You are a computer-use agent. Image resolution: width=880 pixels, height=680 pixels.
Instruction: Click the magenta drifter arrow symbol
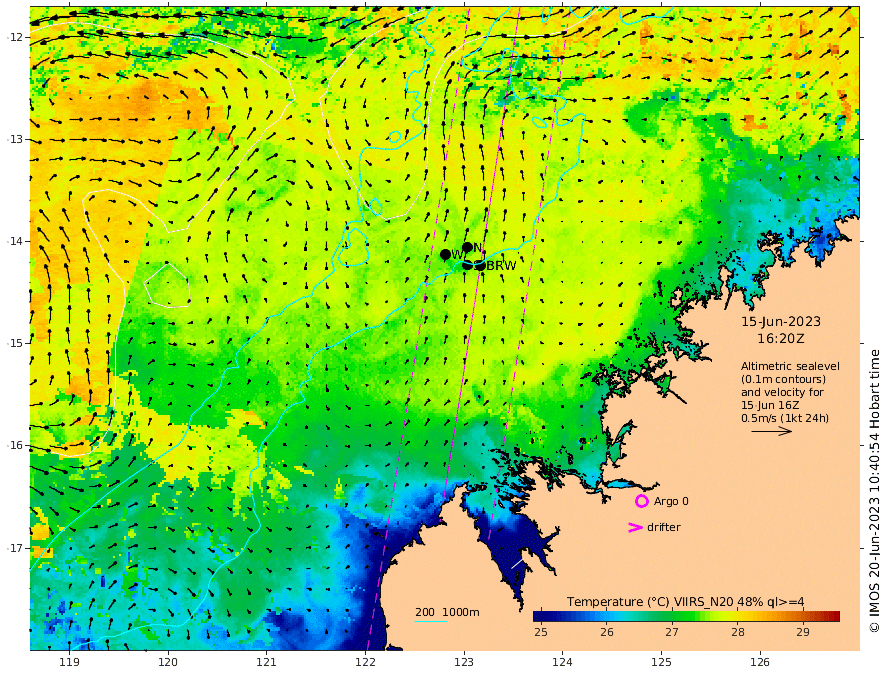coord(635,527)
